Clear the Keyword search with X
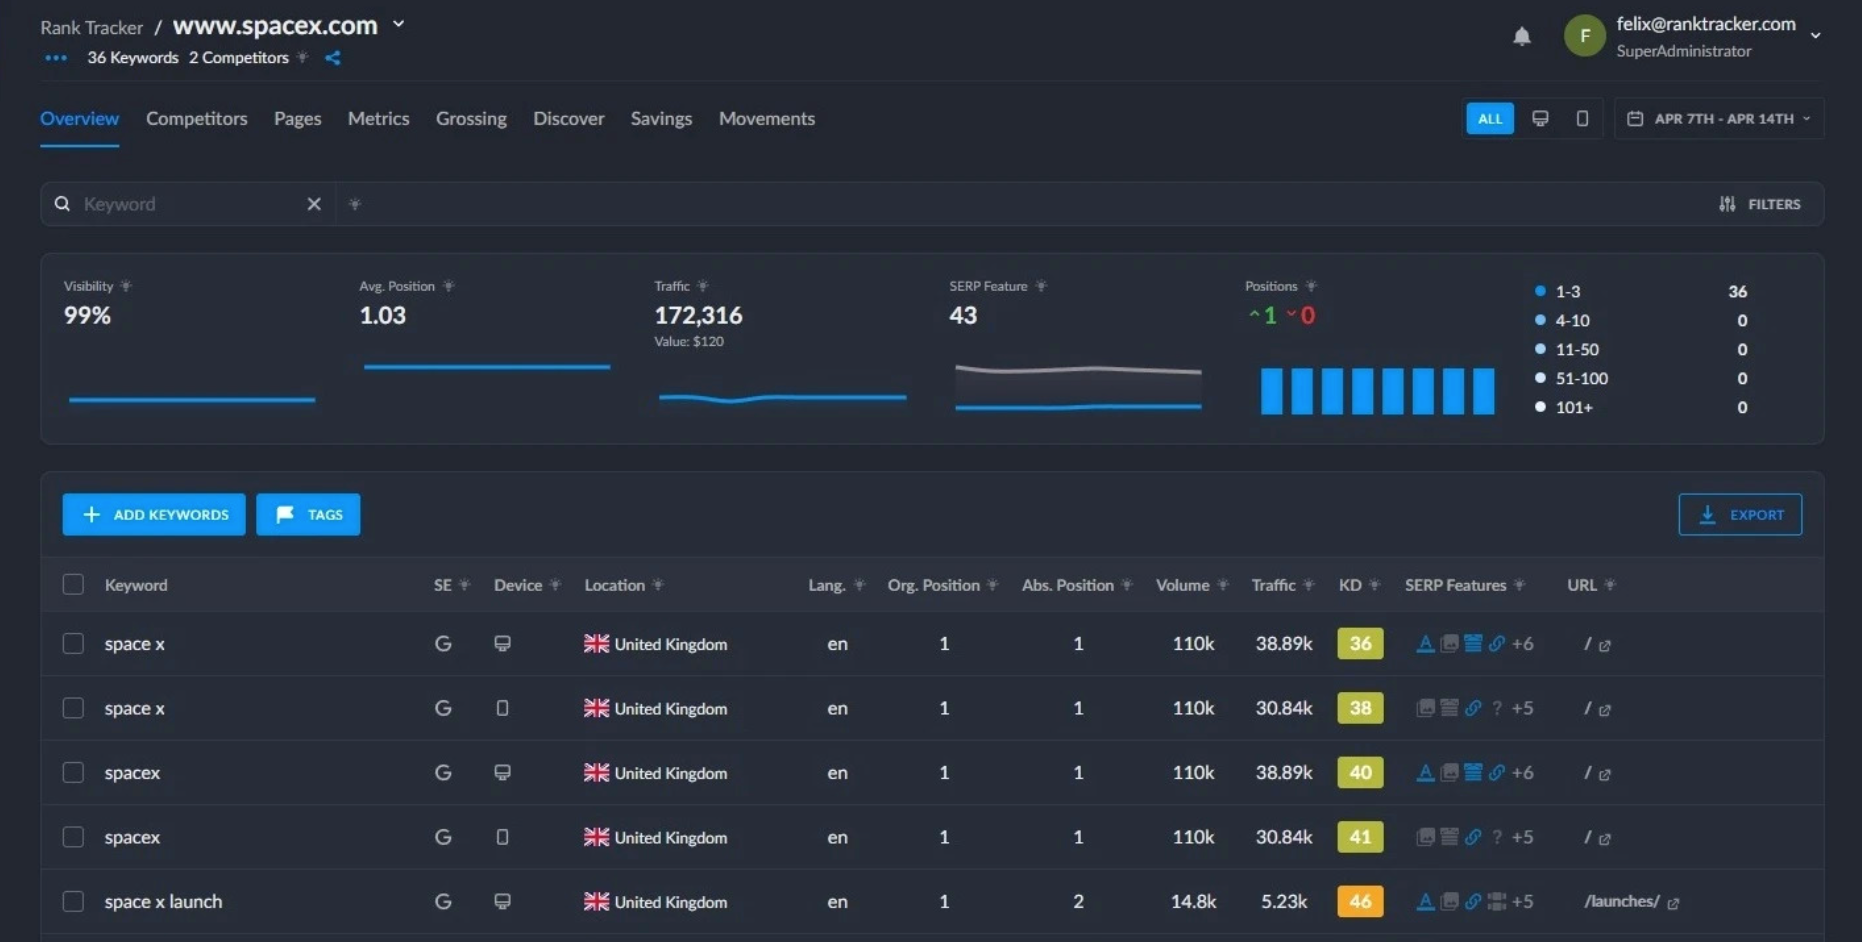The height and width of the screenshot is (942, 1862). pos(314,204)
